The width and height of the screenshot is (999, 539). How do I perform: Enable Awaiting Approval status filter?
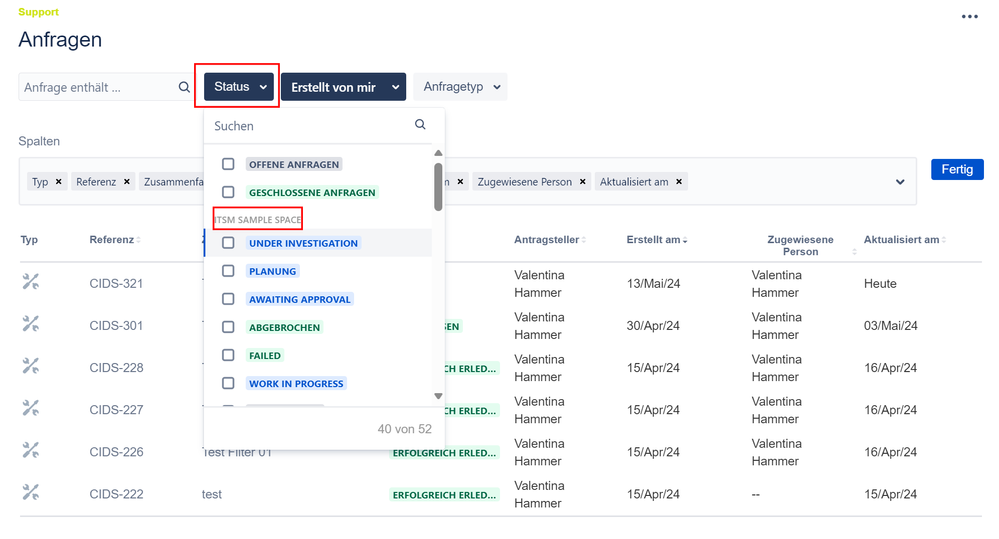(228, 299)
